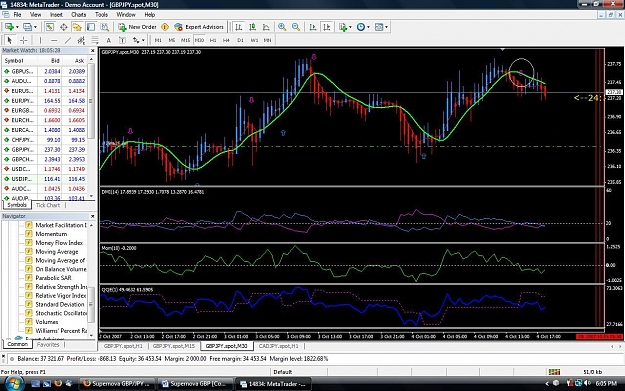Toggle chart Auto Scroll

coord(313,27)
